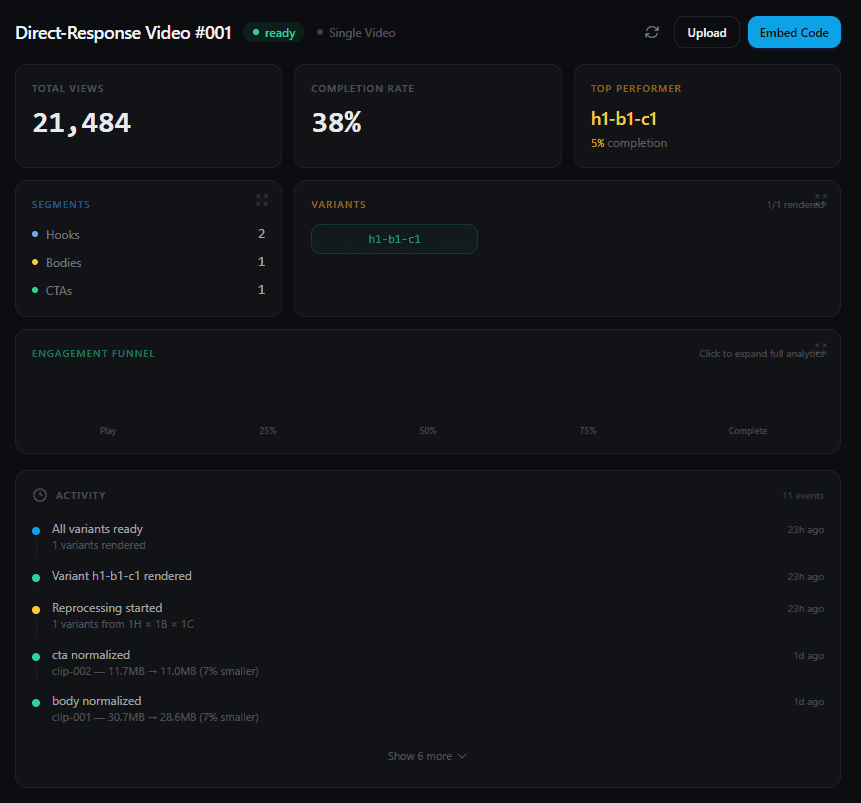Click the expand icon on the Segments panel
The image size is (861, 803).
(x=262, y=200)
